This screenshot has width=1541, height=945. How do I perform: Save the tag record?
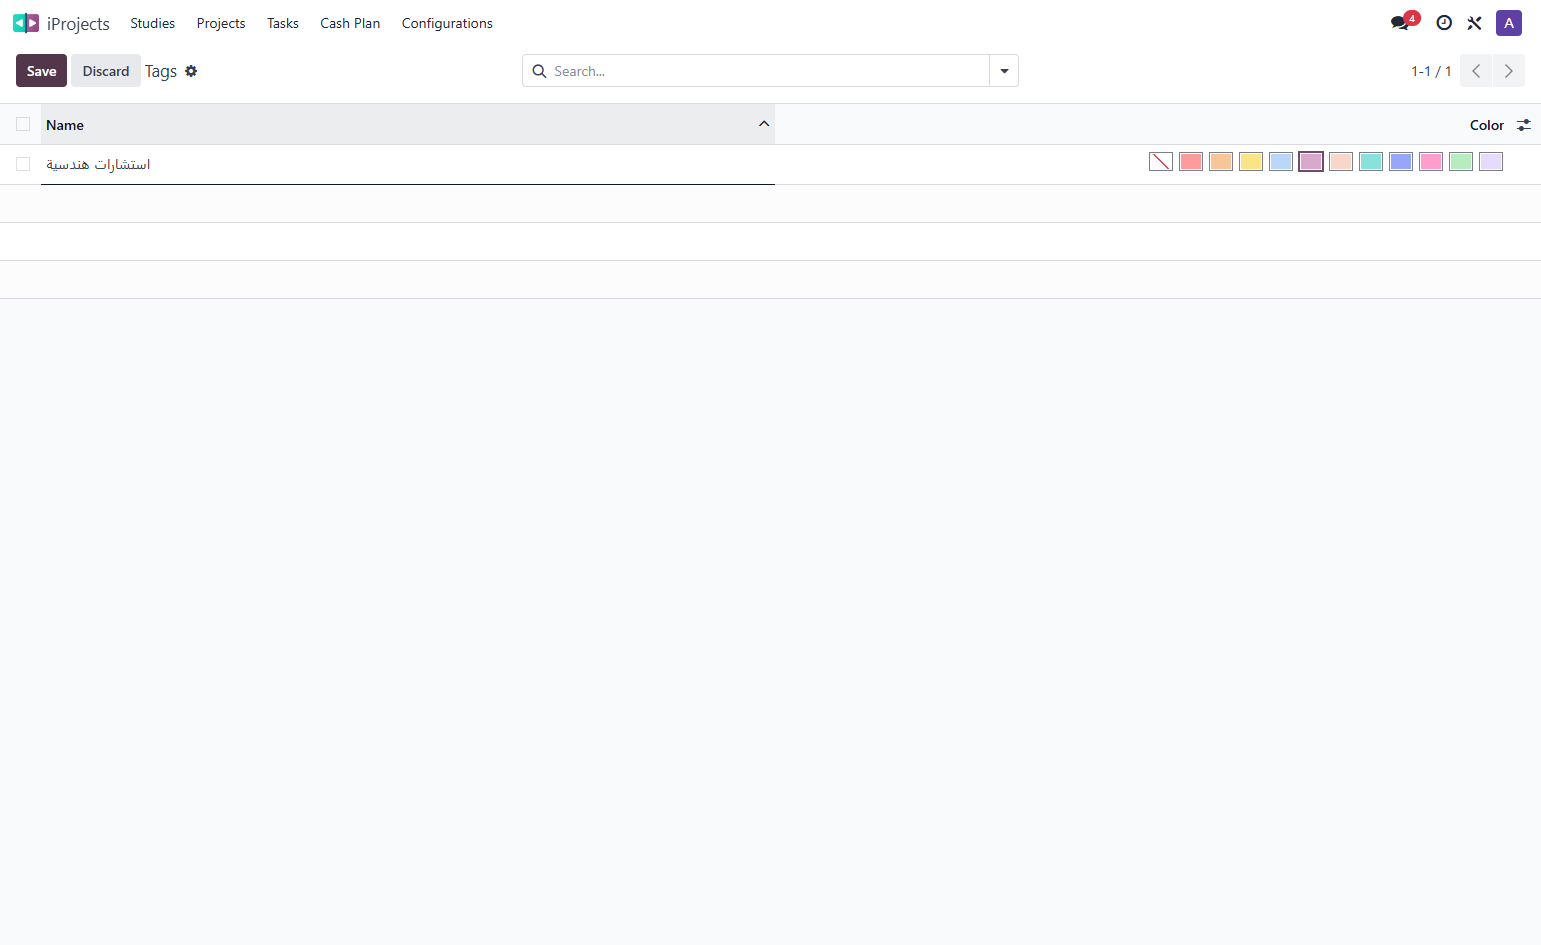[x=41, y=71]
